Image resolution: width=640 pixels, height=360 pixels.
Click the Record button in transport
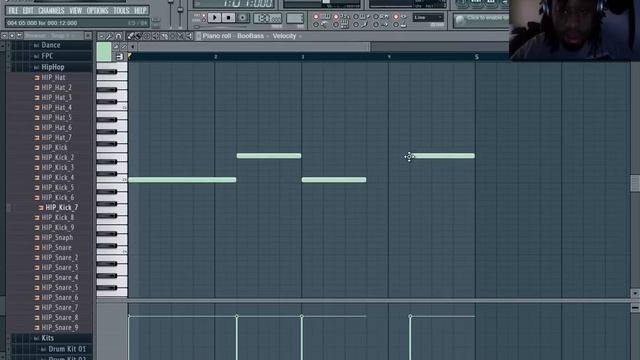point(242,18)
